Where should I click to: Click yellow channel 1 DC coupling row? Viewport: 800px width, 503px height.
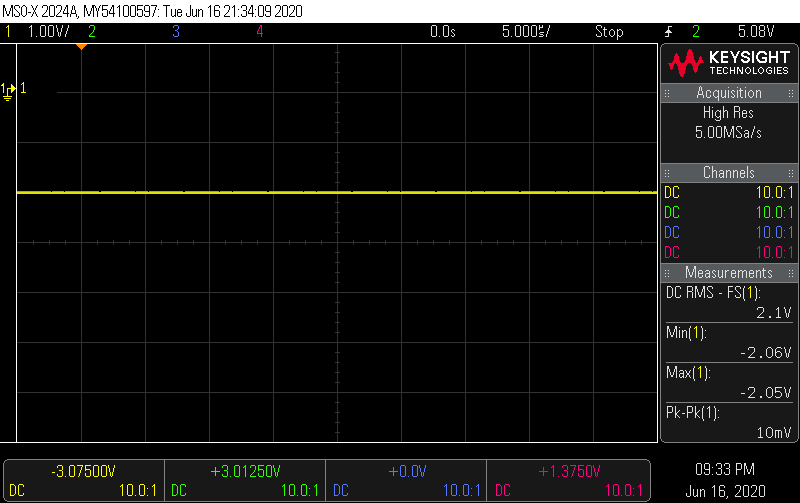pos(729,193)
